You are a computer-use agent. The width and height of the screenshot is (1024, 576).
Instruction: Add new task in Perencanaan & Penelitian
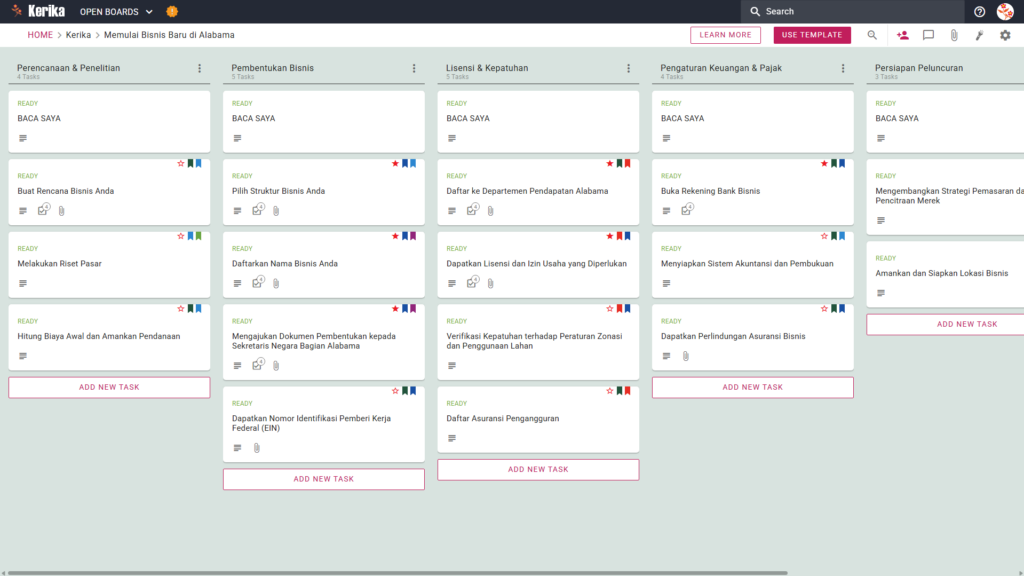(x=109, y=387)
